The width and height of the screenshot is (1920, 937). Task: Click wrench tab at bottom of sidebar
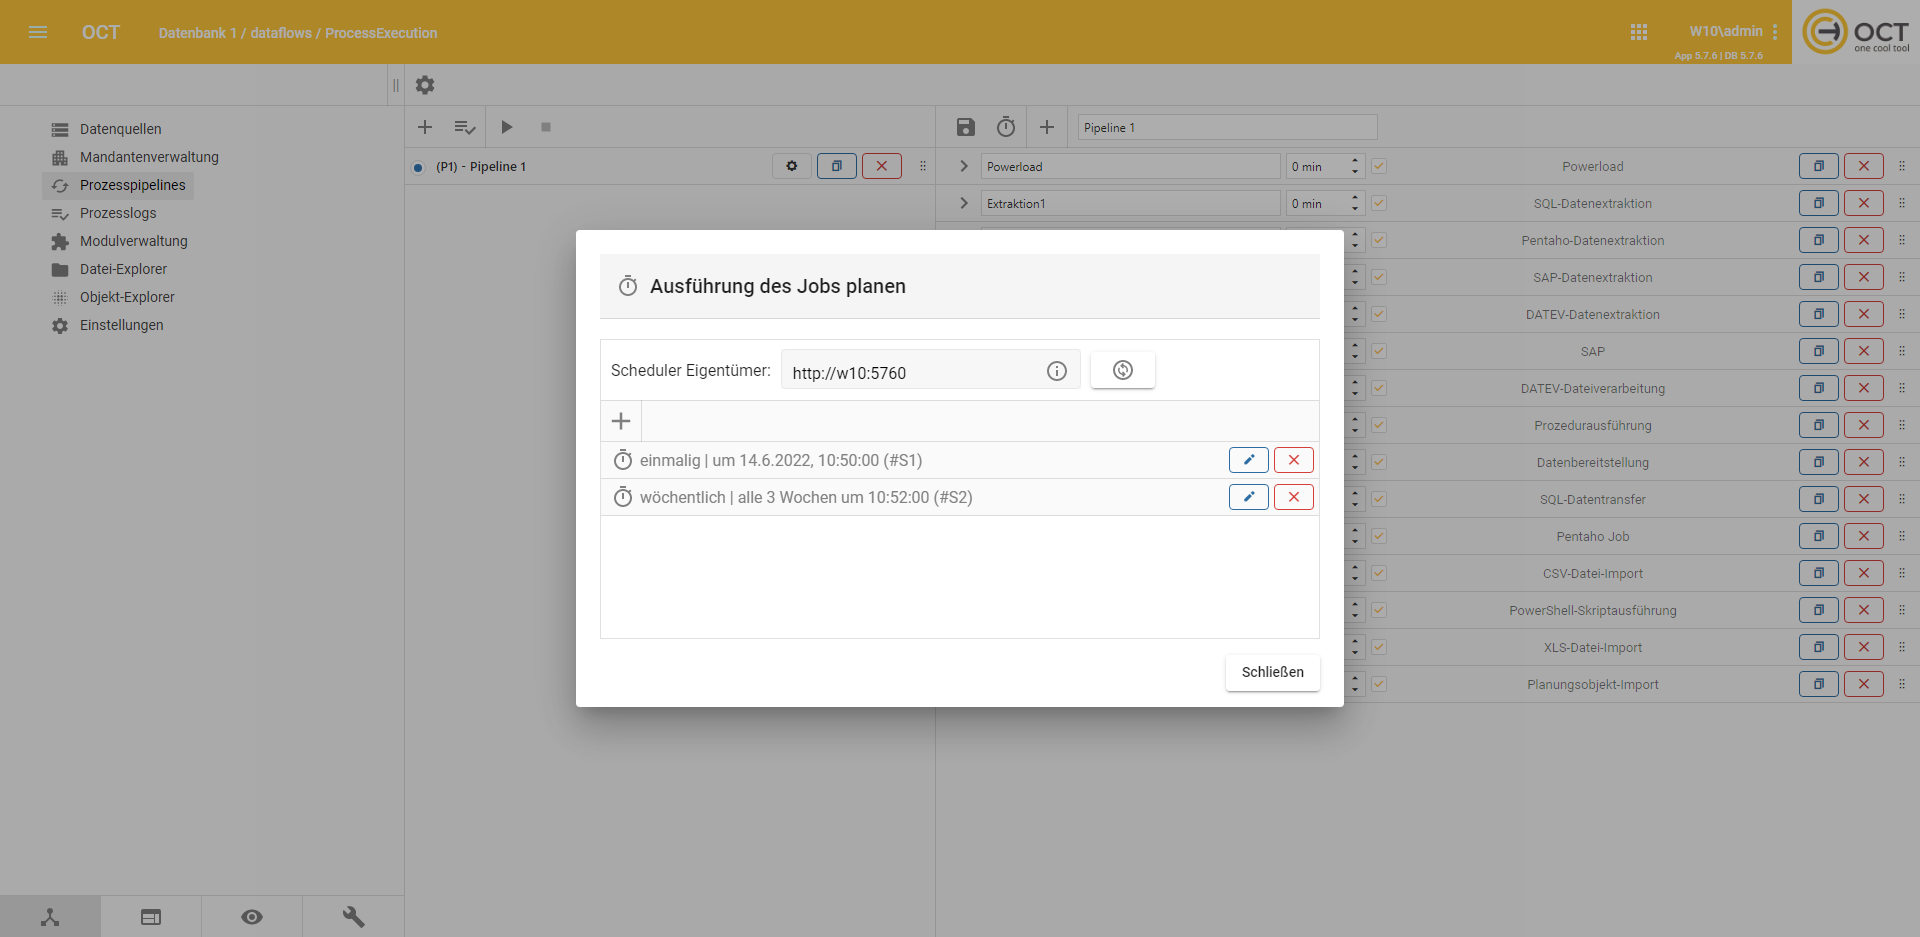tap(353, 916)
